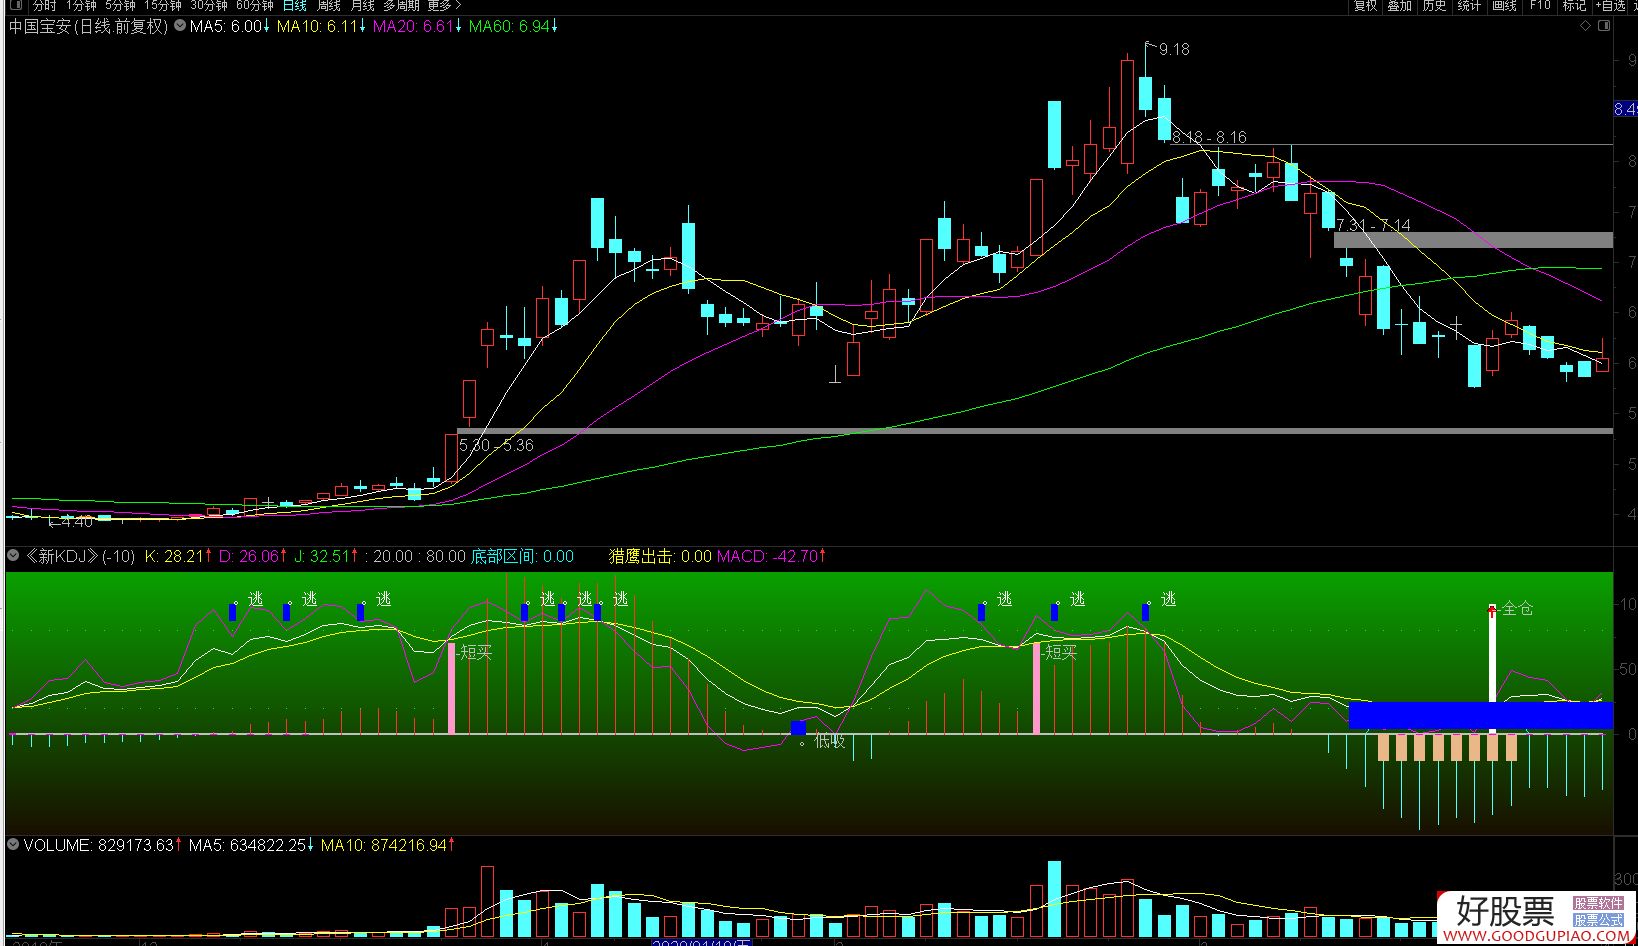1638x946 pixels.
Task: Click the 9.18 high price label
Action: [x=1174, y=49]
